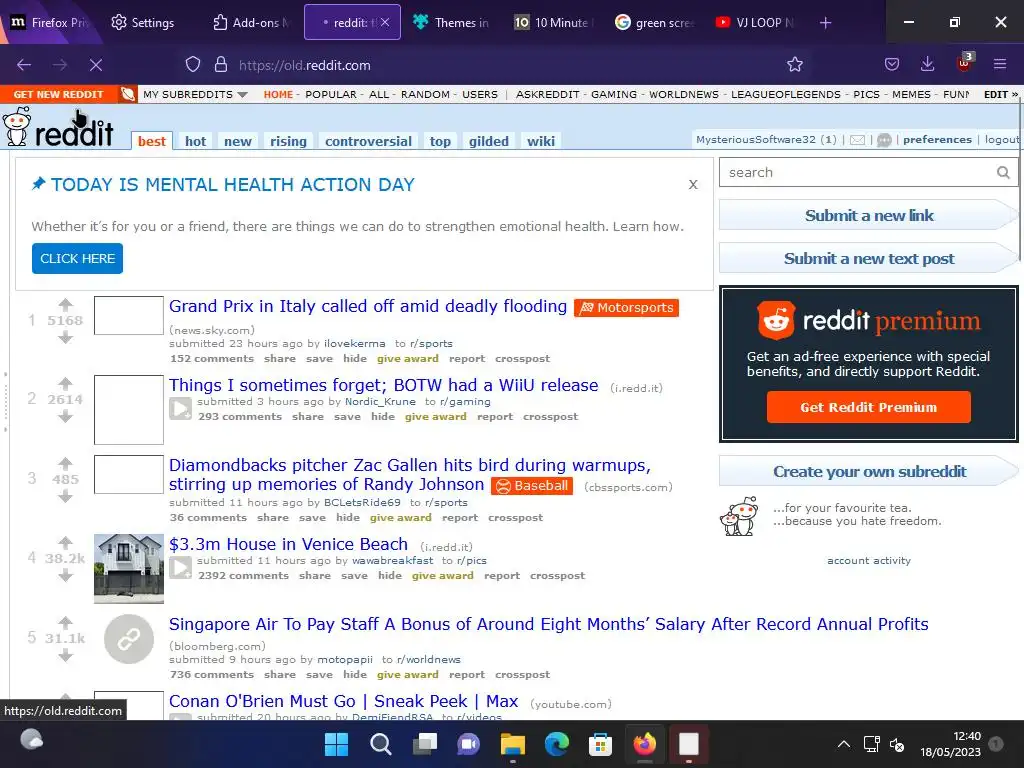Upvote BOTW had a WiiU release post
Image resolution: width=1024 pixels, height=768 pixels.
[65, 383]
